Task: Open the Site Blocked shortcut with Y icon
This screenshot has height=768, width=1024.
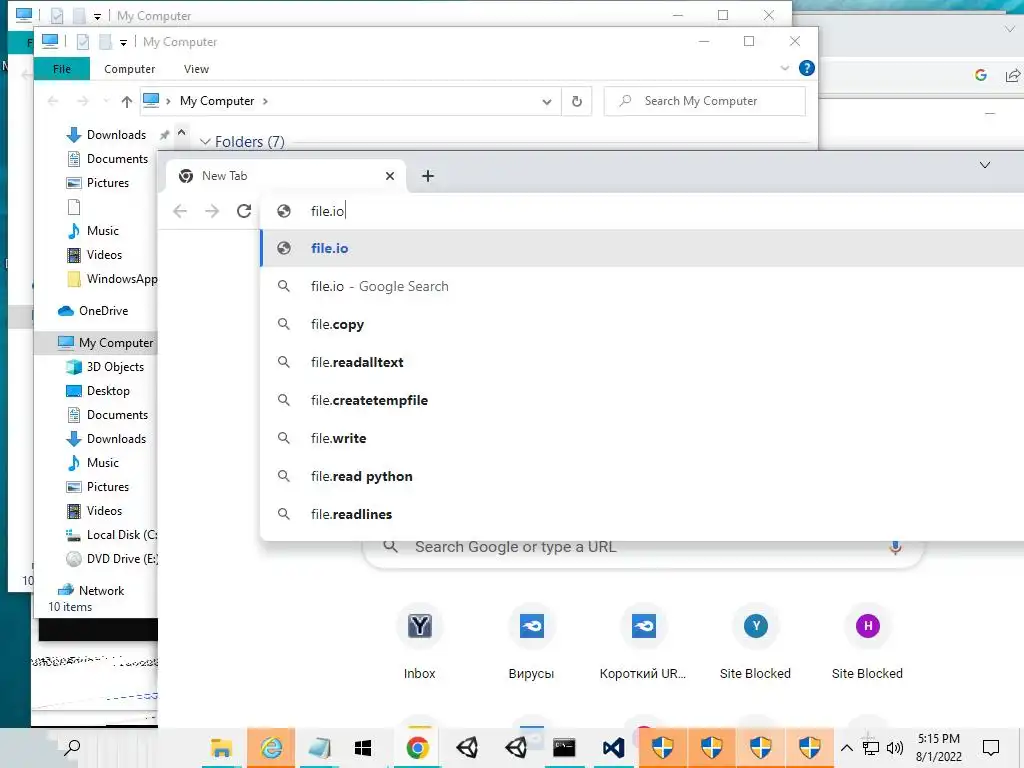Action: 756,642
